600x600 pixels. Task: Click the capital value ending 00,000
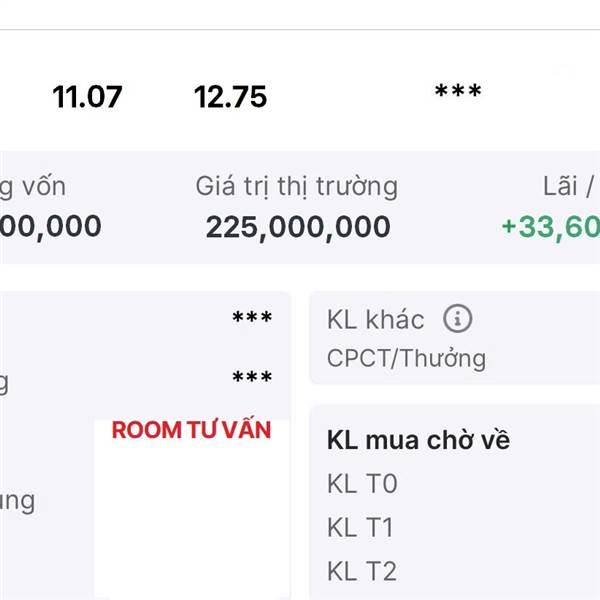coord(51,227)
